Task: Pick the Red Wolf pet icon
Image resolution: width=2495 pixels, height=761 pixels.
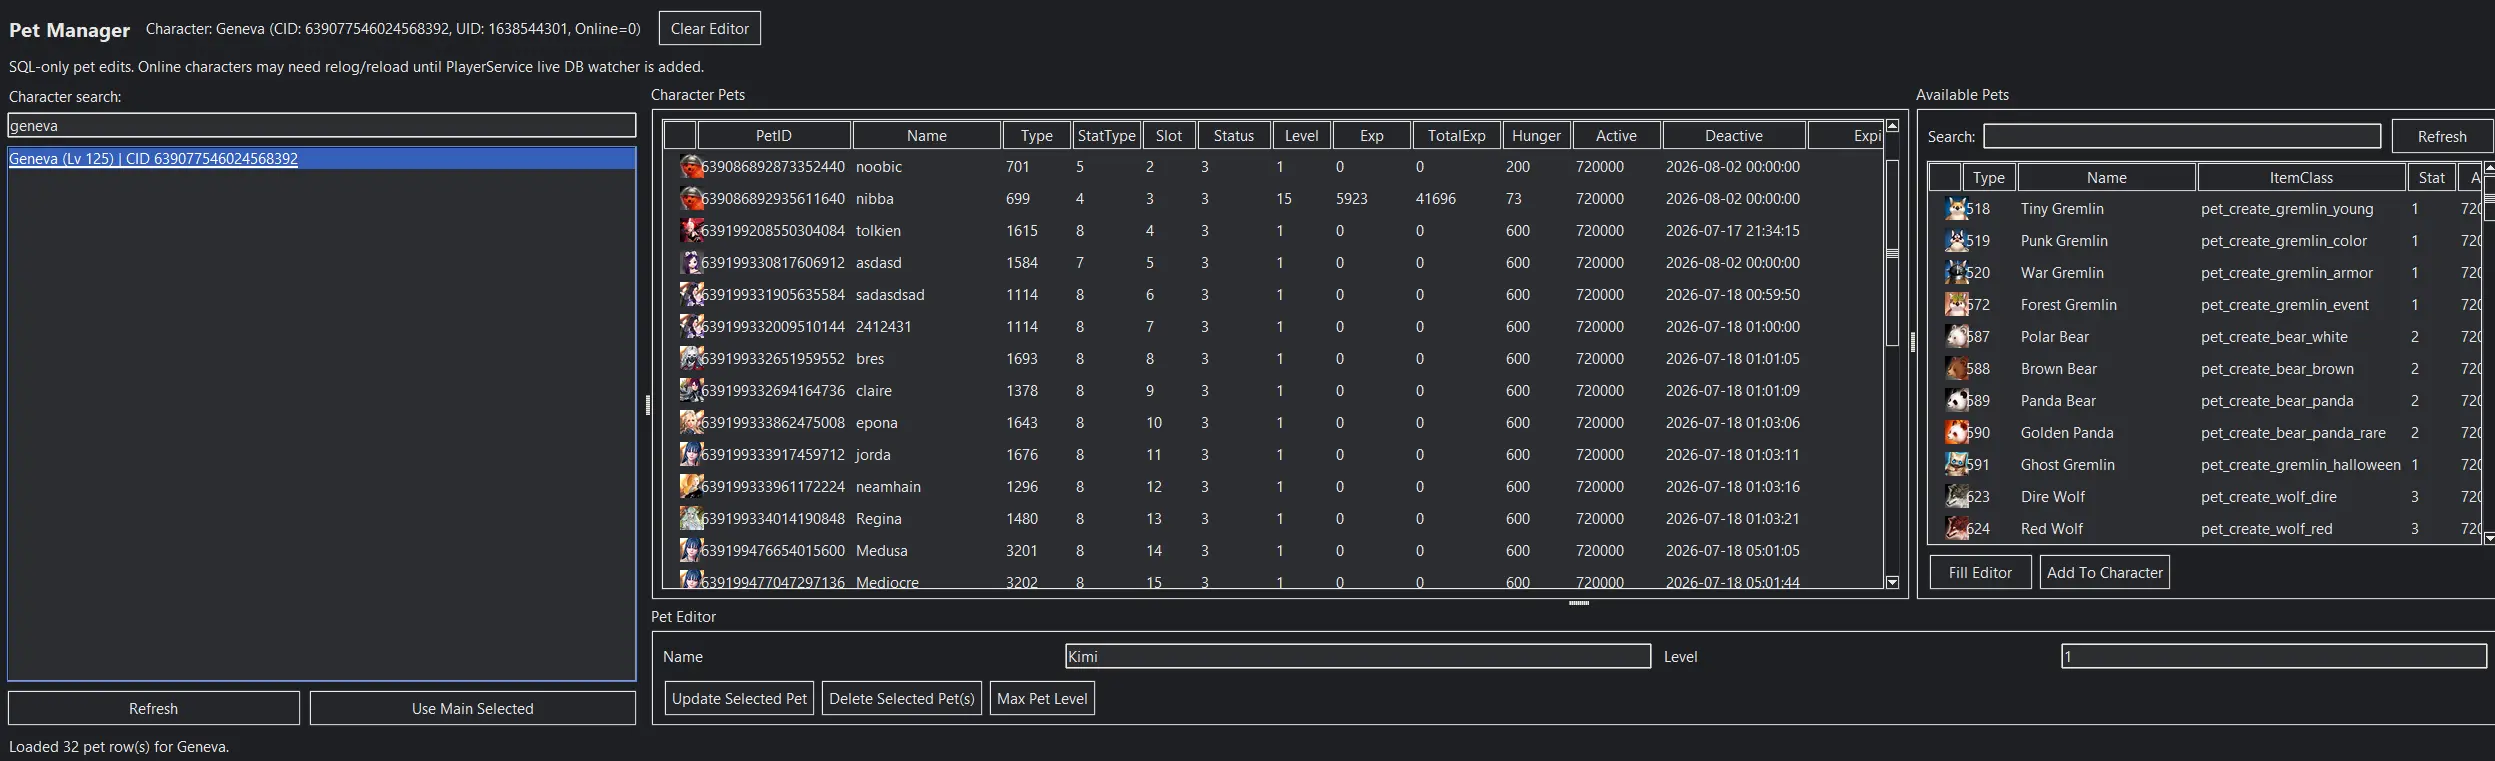Action: click(1956, 529)
